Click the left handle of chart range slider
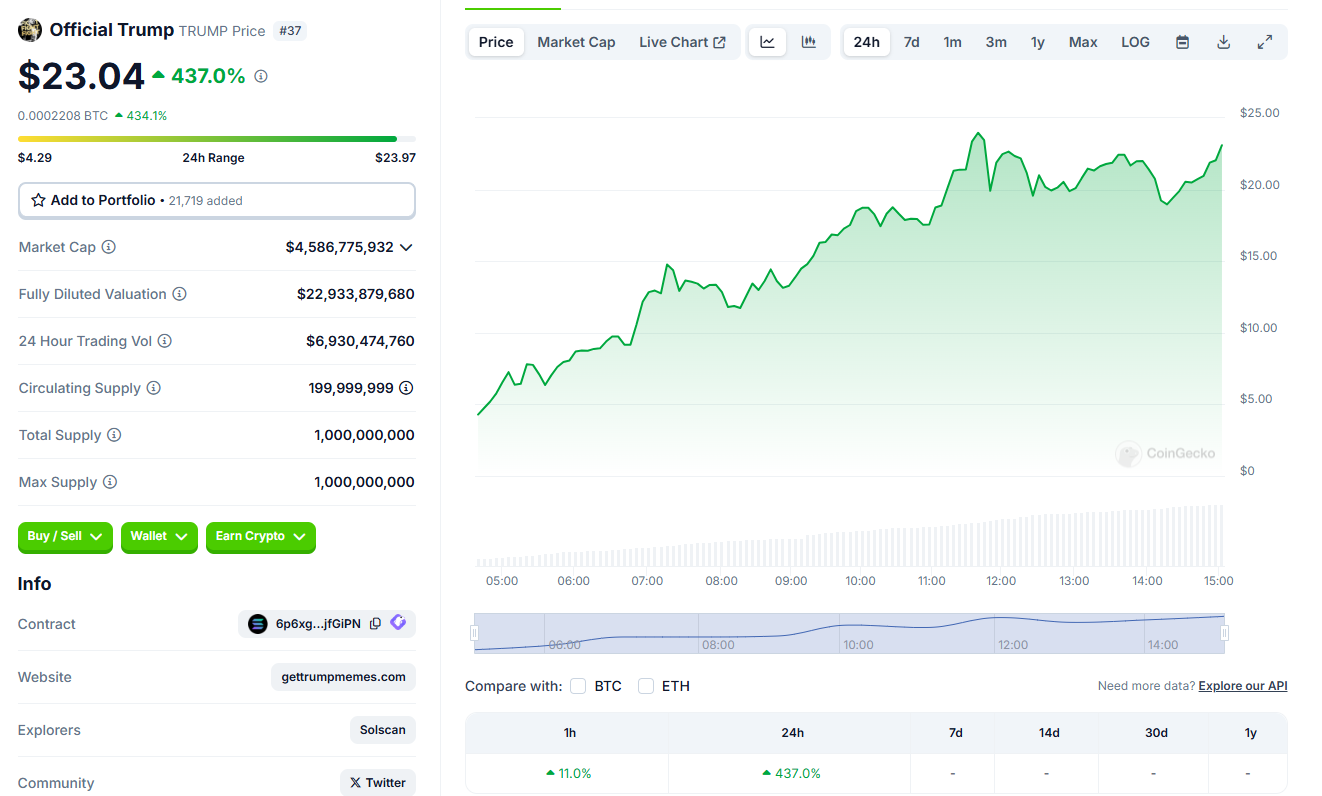The width and height of the screenshot is (1322, 796). (474, 633)
